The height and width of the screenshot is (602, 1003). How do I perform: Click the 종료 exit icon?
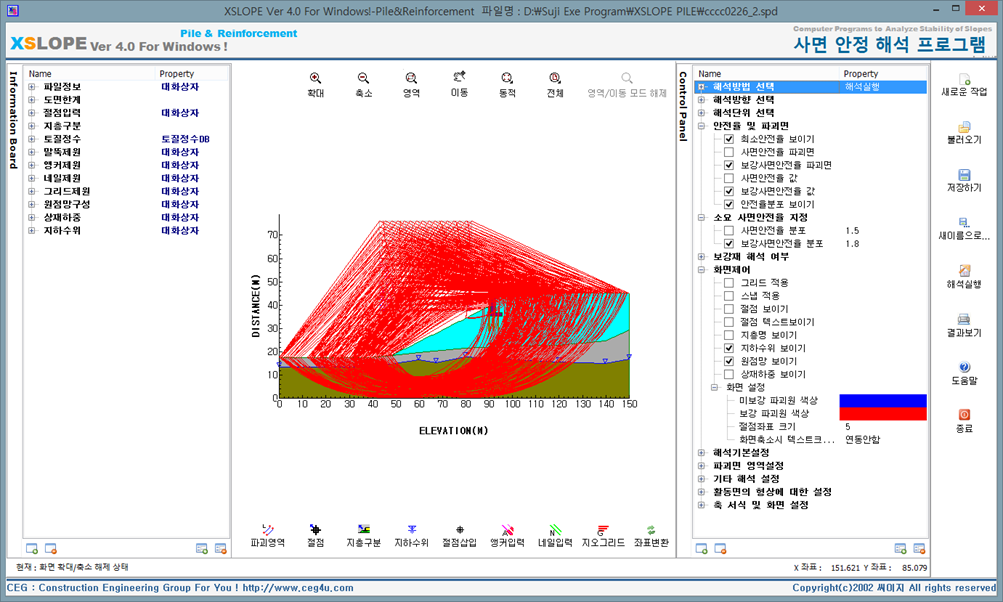(964, 415)
